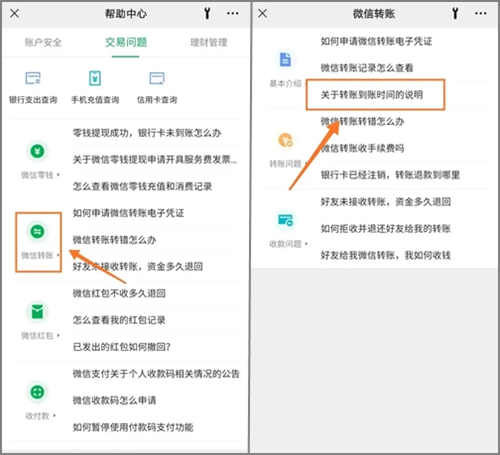Open 零钱提现成功，银行卡未到账怎么办

tap(147, 133)
